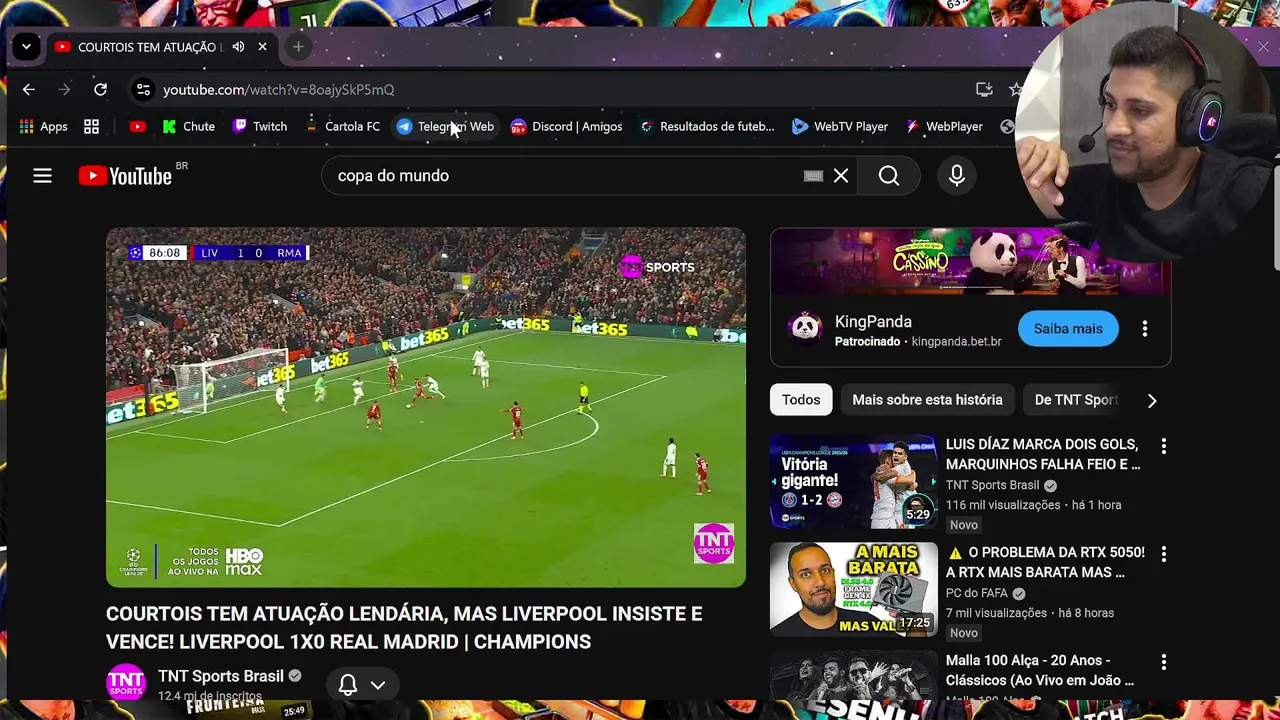1280x720 pixels.
Task: Open the Resultados de futebol bookmark
Action: tap(706, 127)
